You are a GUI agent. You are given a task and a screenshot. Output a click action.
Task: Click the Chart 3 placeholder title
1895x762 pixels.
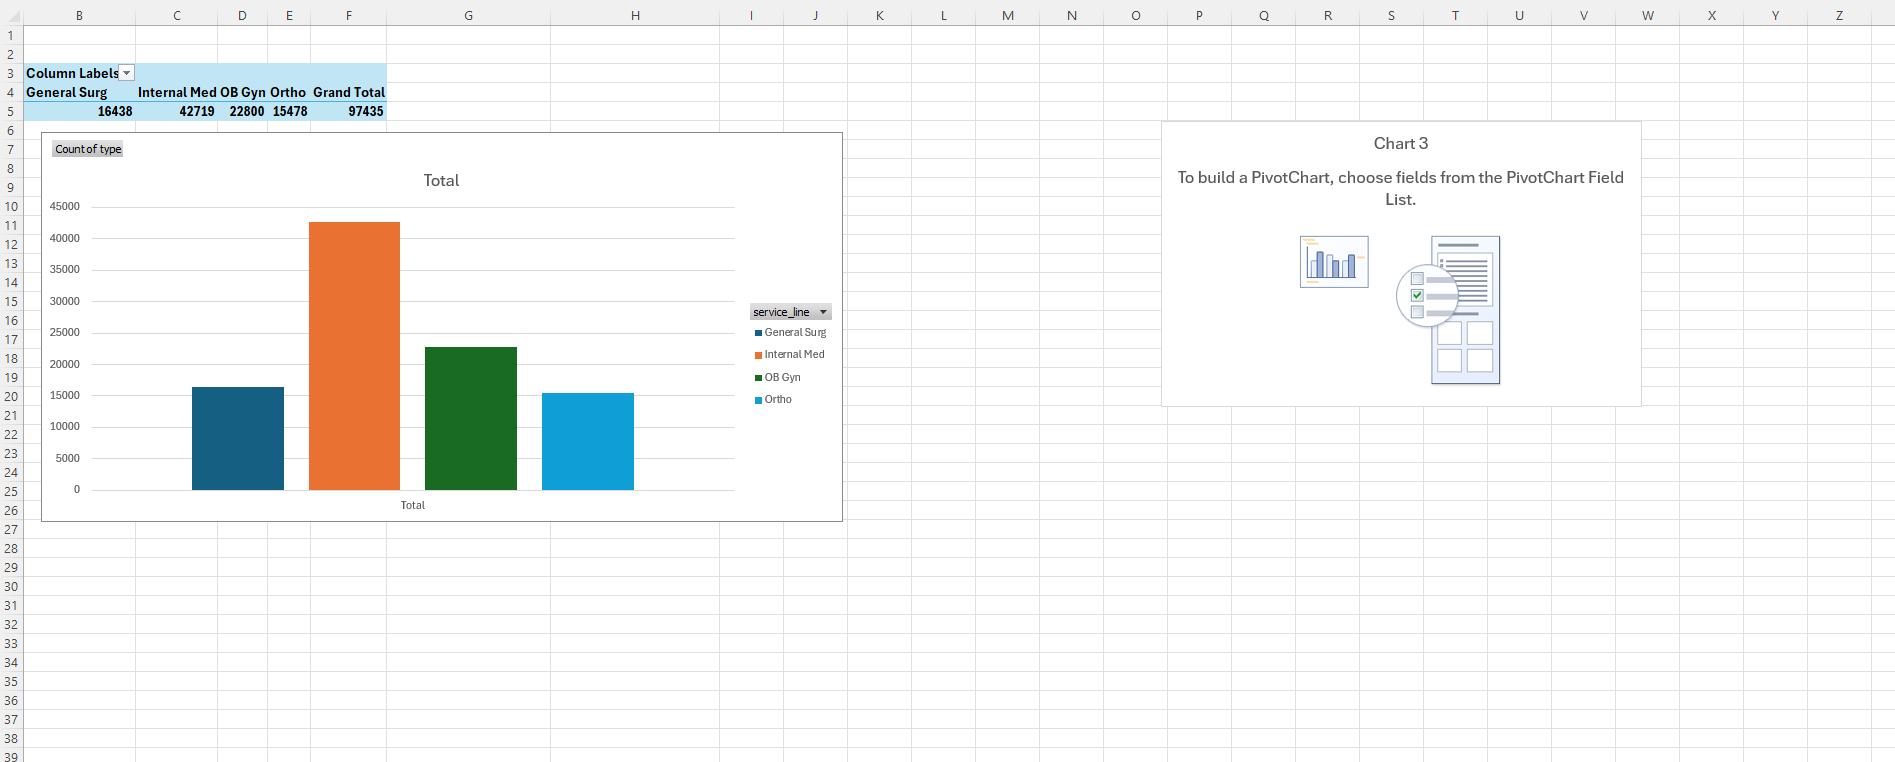(1401, 144)
